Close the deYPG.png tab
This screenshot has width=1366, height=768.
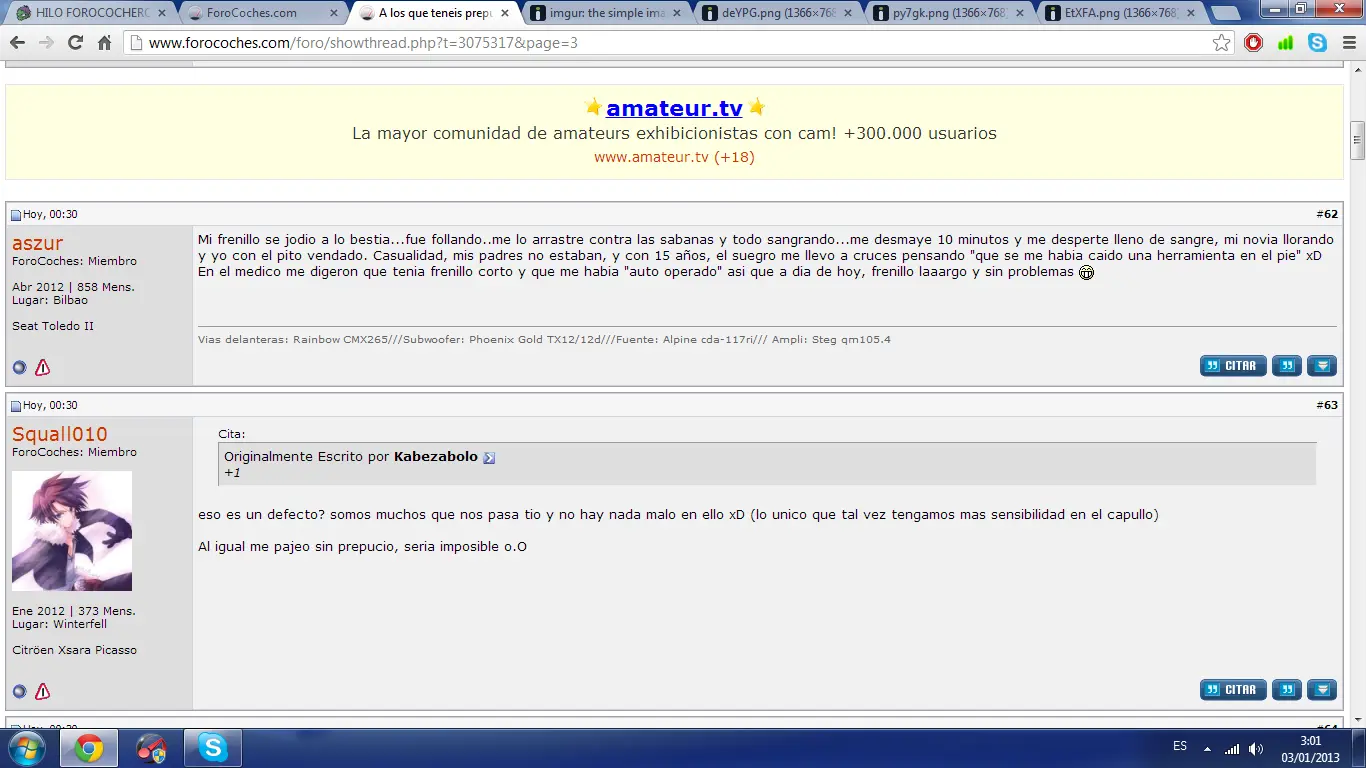point(846,13)
